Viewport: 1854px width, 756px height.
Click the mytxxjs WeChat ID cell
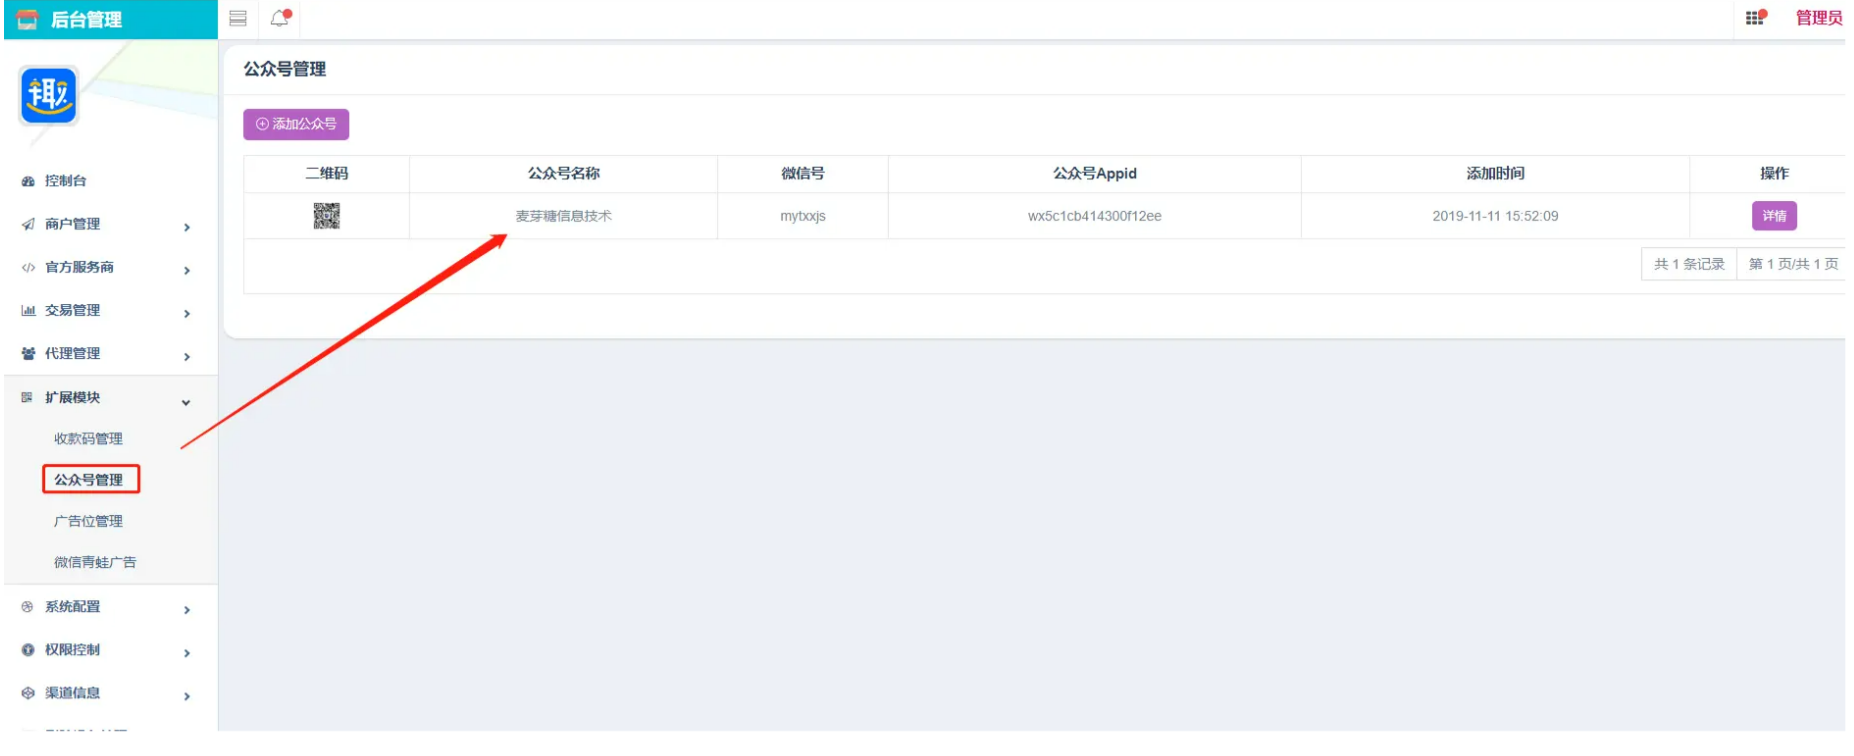[803, 216]
